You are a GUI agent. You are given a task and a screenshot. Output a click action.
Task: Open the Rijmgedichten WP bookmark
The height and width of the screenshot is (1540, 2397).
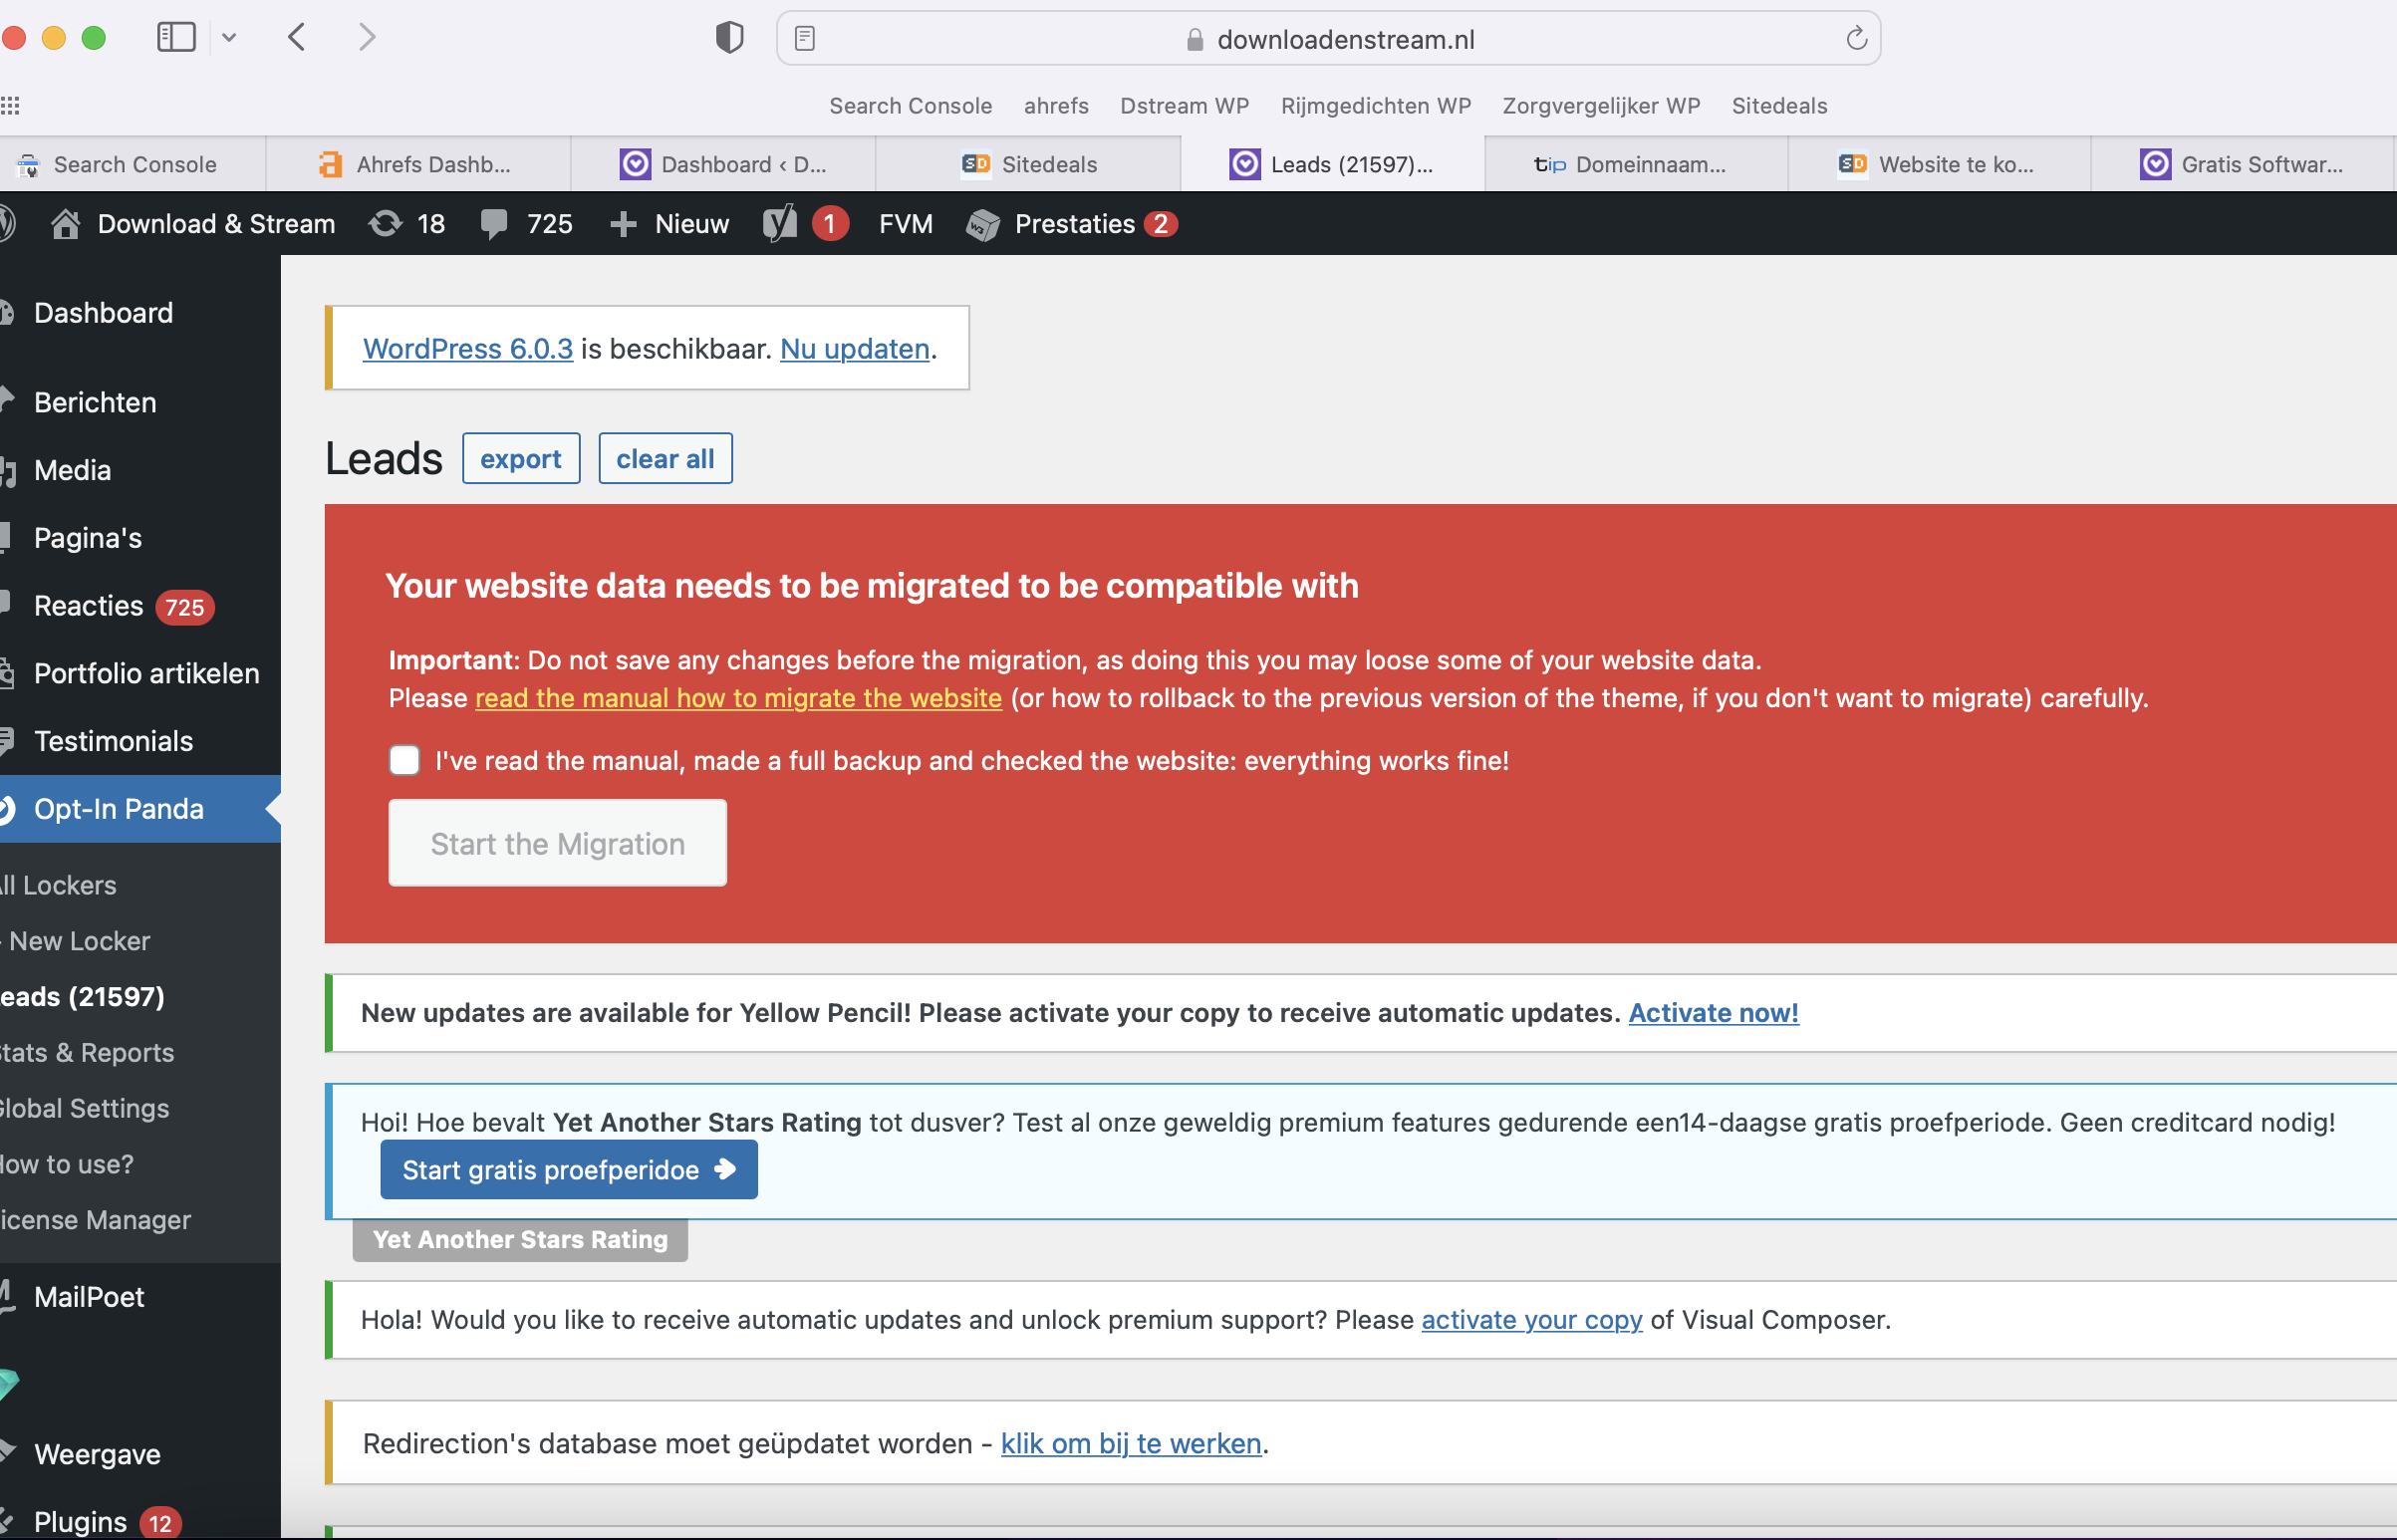1375,106
